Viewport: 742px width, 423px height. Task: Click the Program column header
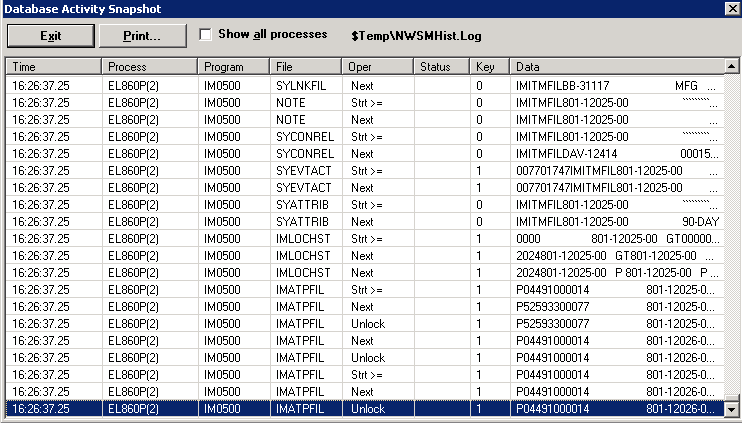click(x=233, y=67)
